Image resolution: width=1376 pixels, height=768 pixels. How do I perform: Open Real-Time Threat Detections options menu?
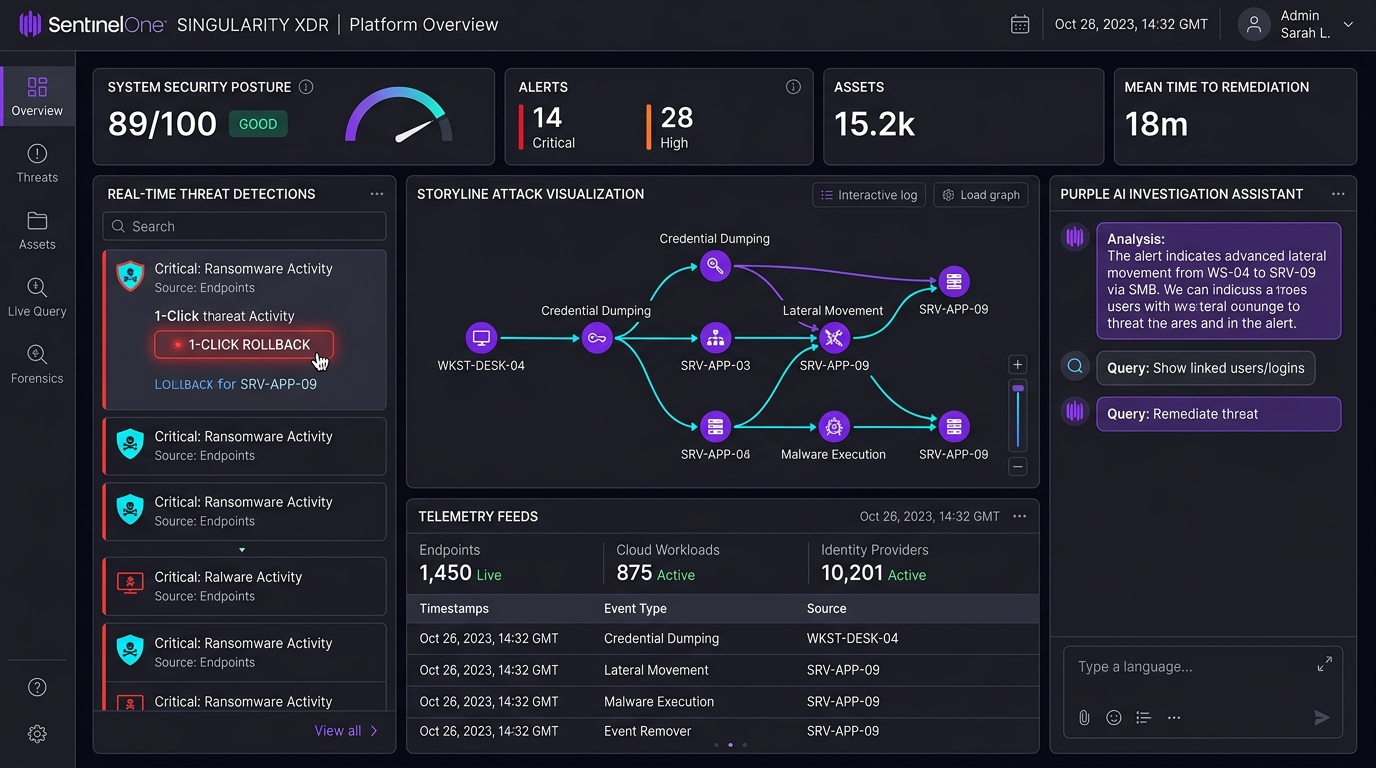pos(377,194)
